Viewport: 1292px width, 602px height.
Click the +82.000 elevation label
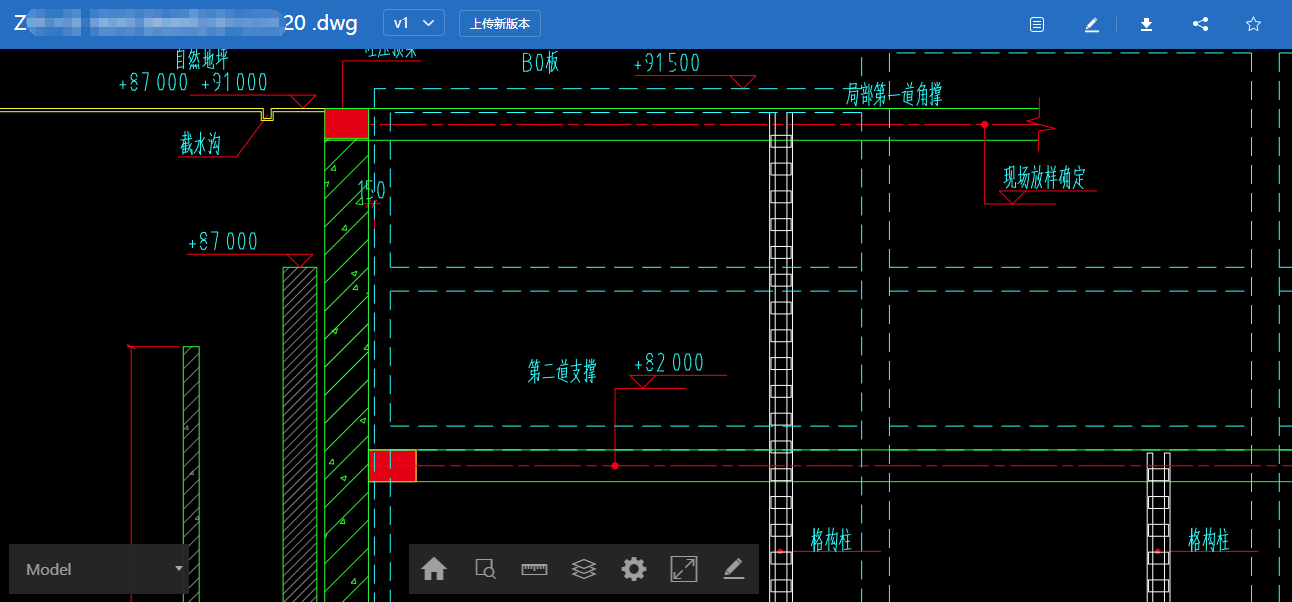669,363
